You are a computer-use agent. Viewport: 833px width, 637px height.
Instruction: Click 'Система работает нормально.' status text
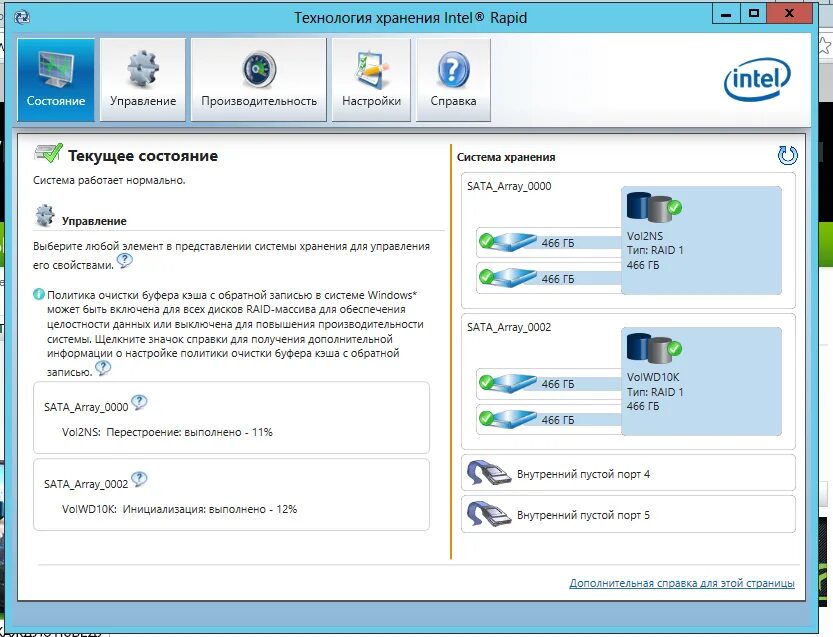[x=109, y=180]
